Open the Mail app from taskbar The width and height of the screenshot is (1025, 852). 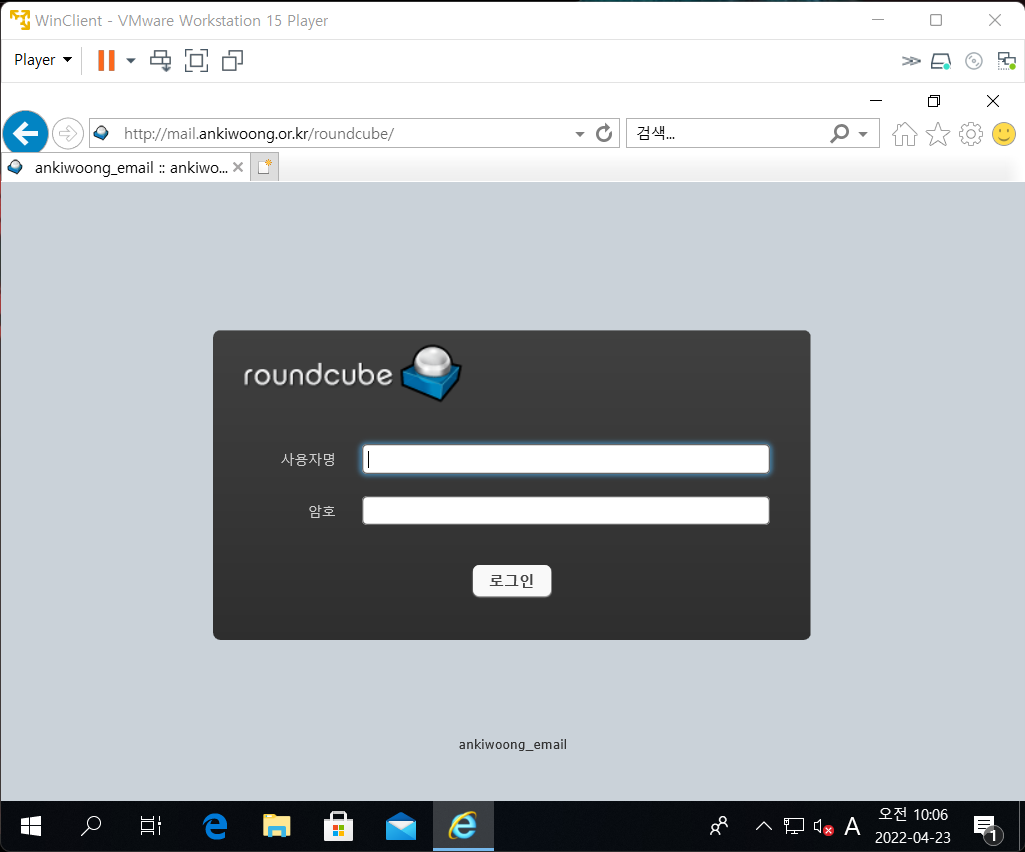[x=401, y=826]
